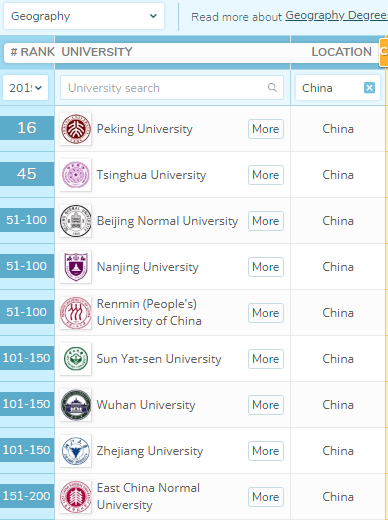Click the China location filter field
Screen dimensions: 388x523
pyautogui.click(x=338, y=88)
